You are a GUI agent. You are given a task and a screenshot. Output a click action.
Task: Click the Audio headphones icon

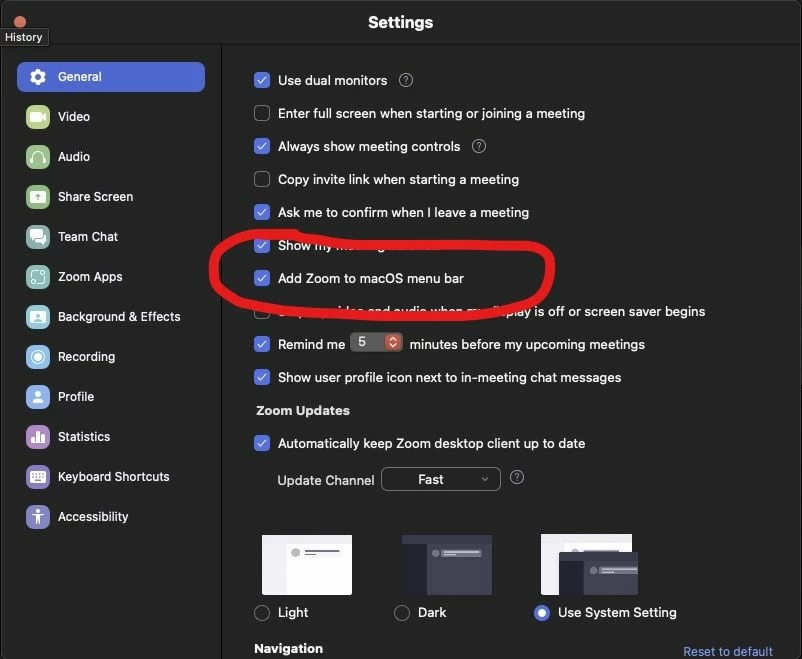tap(38, 157)
